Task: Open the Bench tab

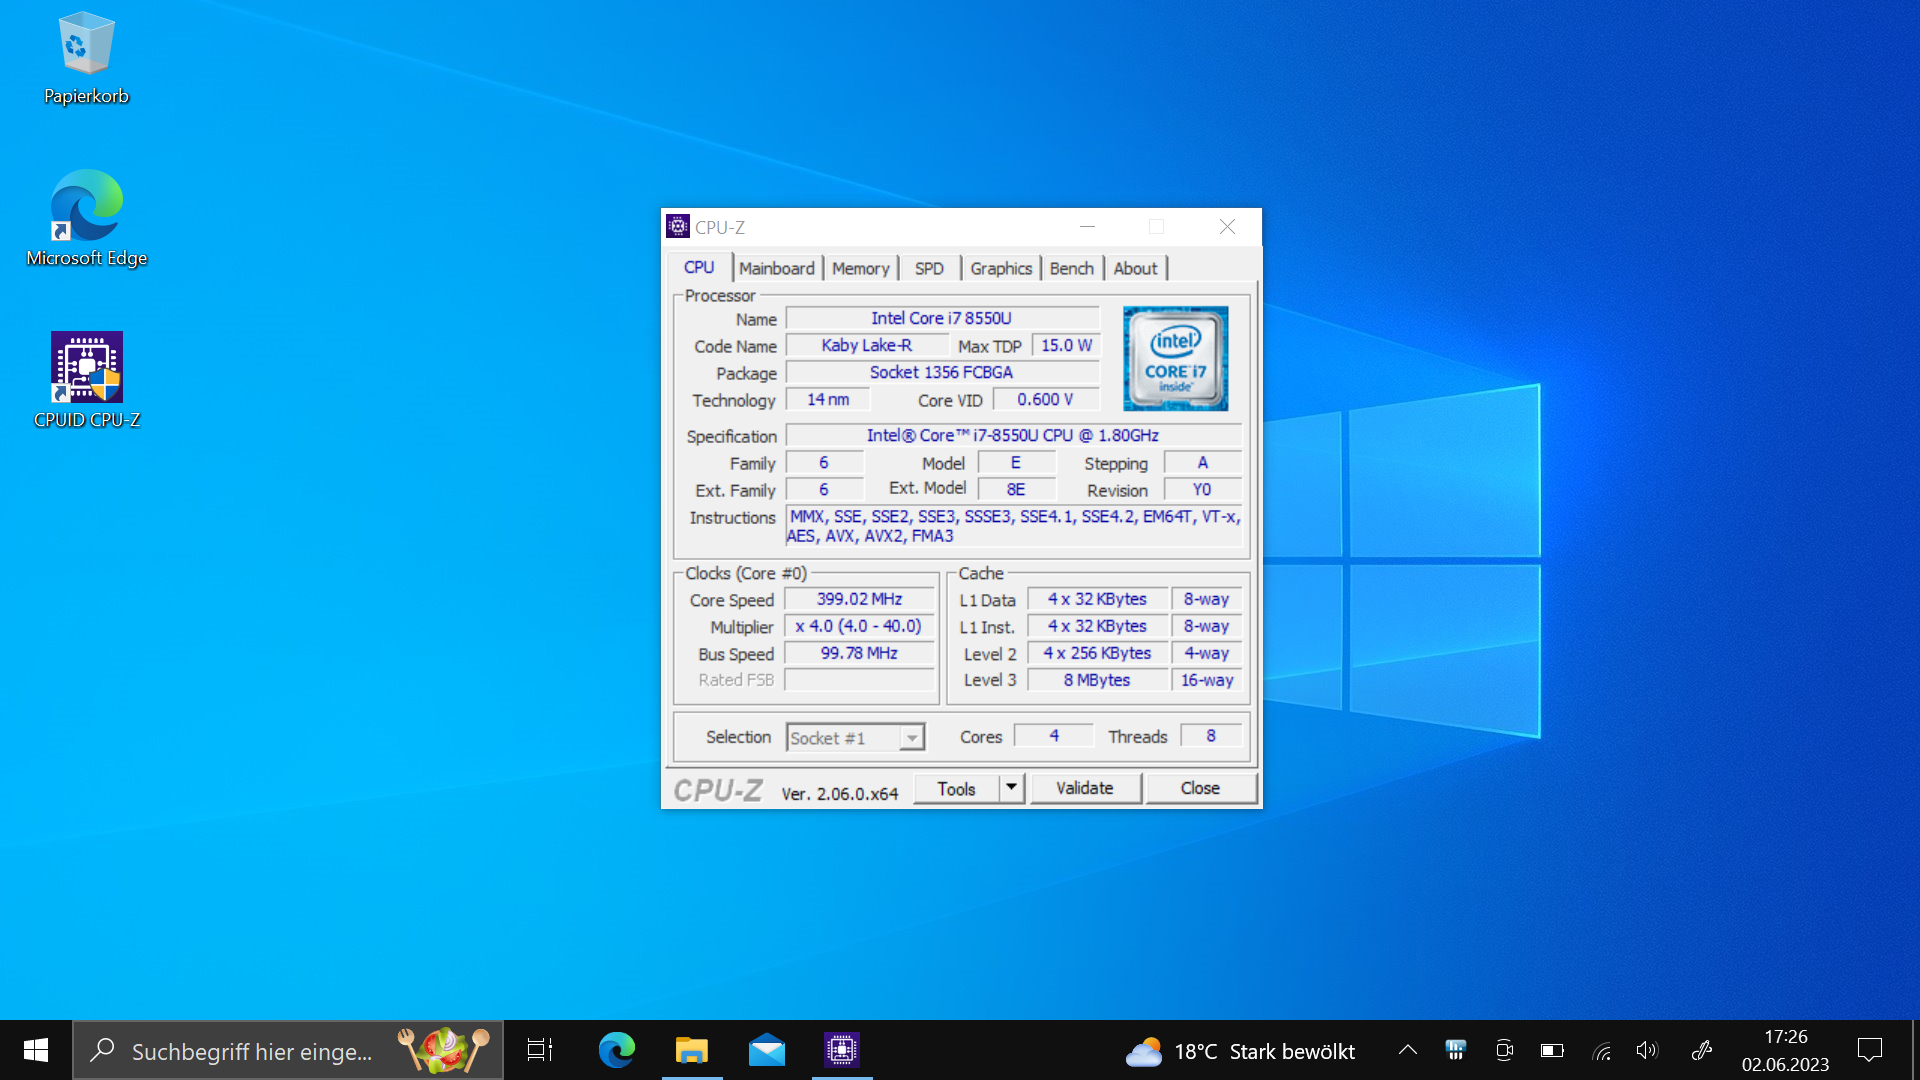Action: pos(1071,268)
